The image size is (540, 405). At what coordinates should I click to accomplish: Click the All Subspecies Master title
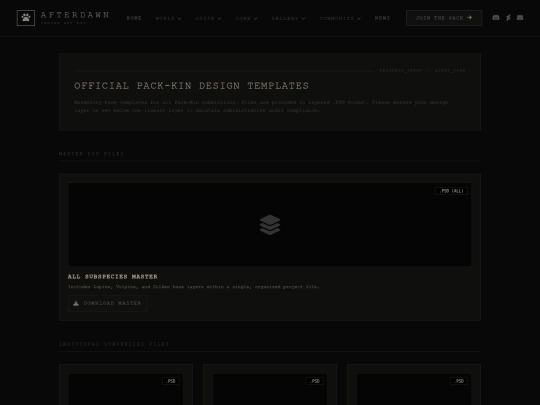(113, 277)
